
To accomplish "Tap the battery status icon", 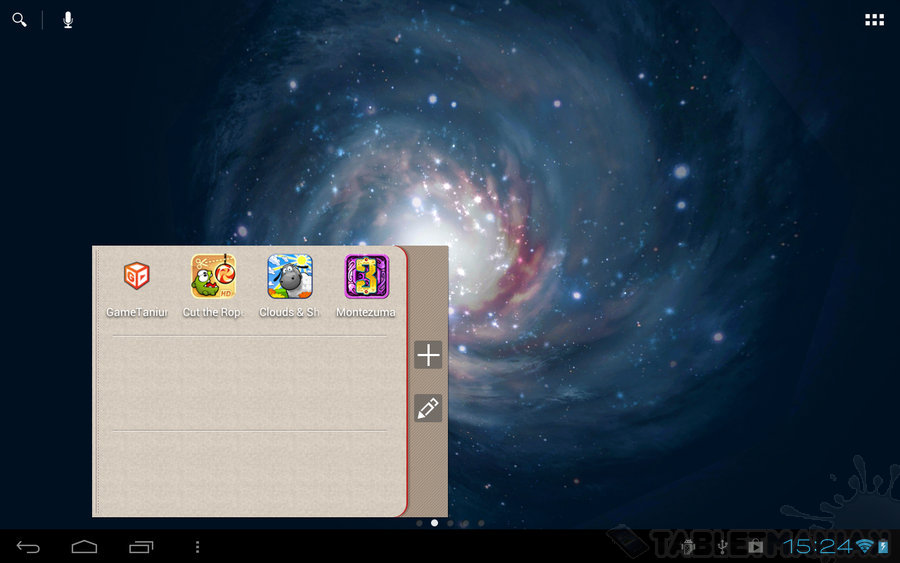I will tap(883, 546).
